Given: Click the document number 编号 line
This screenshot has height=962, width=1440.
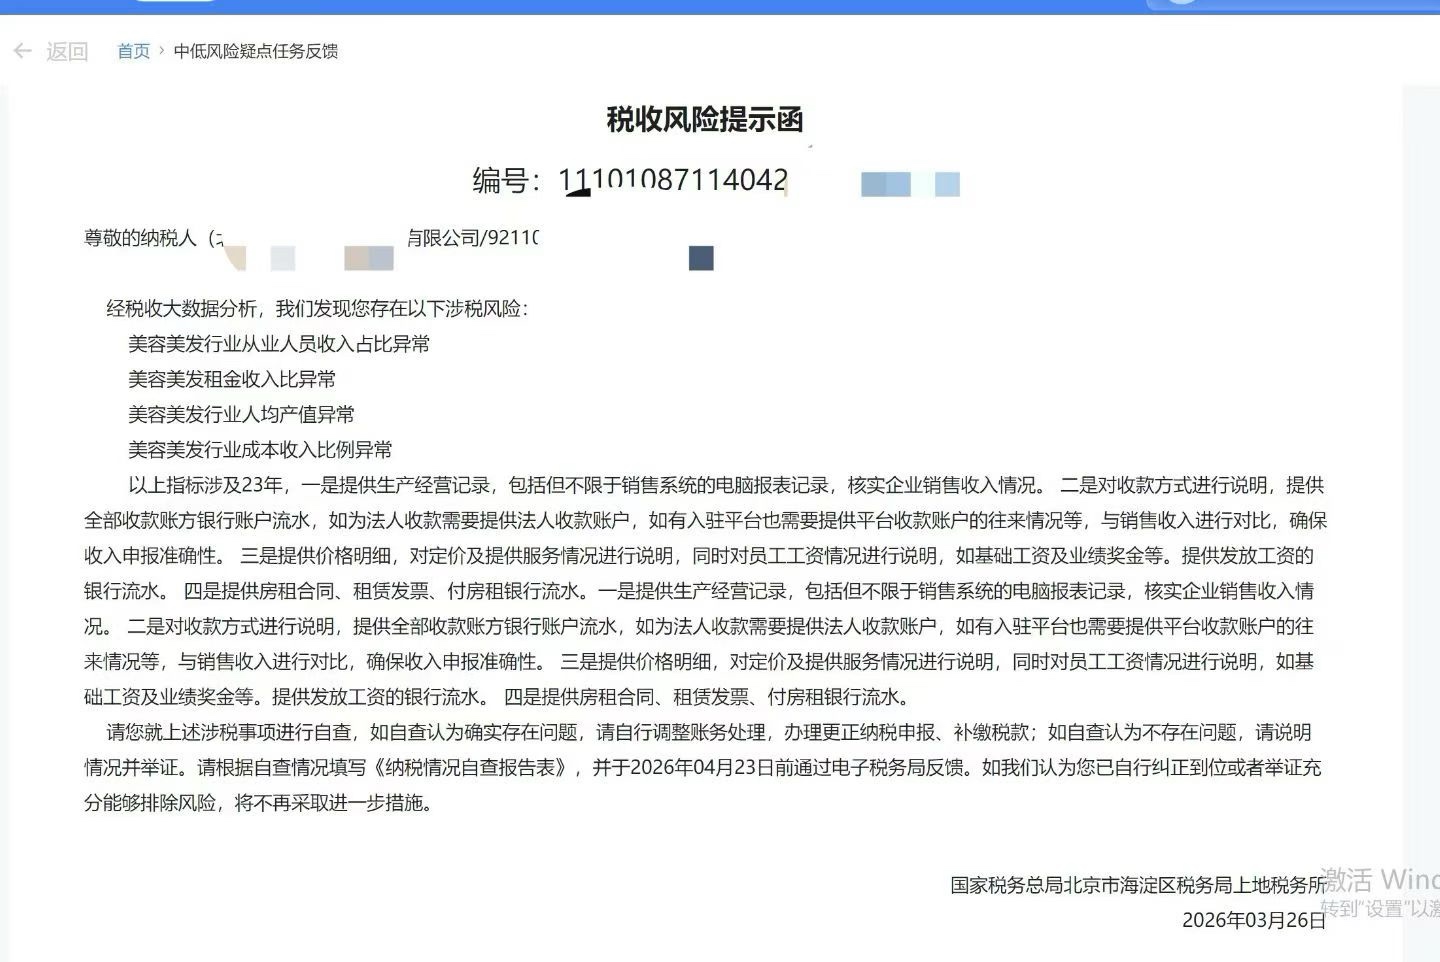Looking at the screenshot, I should 630,181.
